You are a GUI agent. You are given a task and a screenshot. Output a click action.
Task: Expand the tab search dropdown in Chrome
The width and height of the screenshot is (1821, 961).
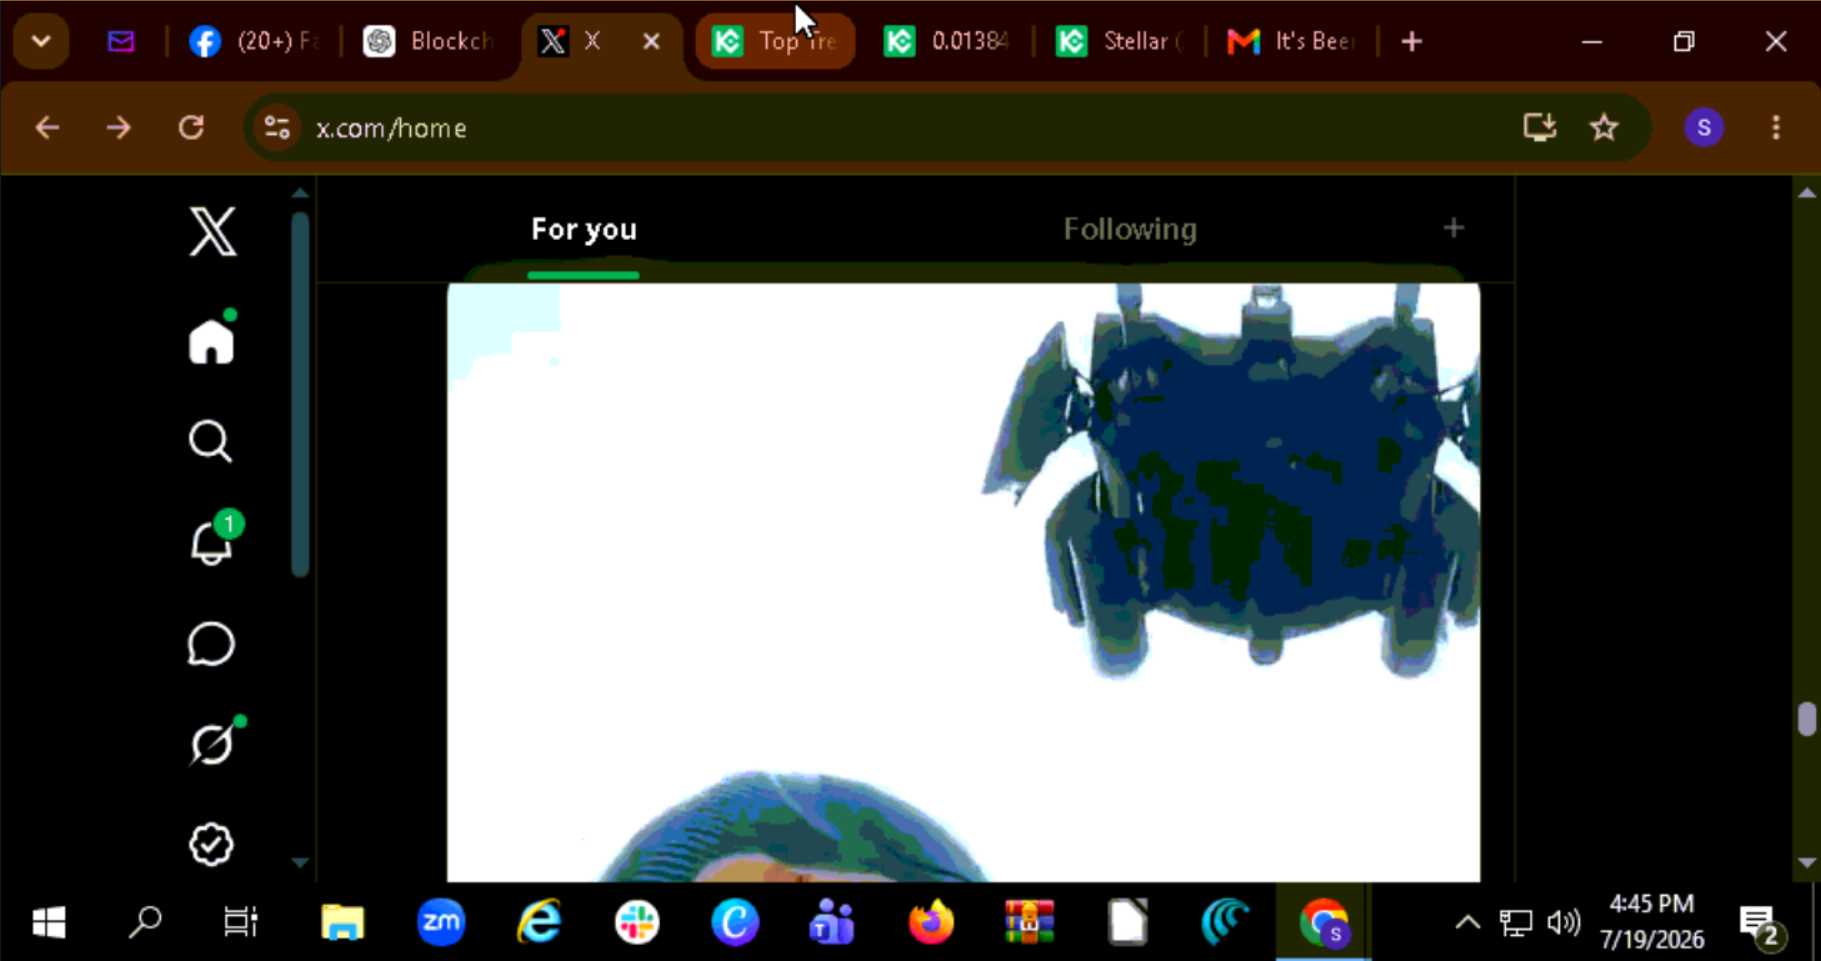[x=41, y=41]
